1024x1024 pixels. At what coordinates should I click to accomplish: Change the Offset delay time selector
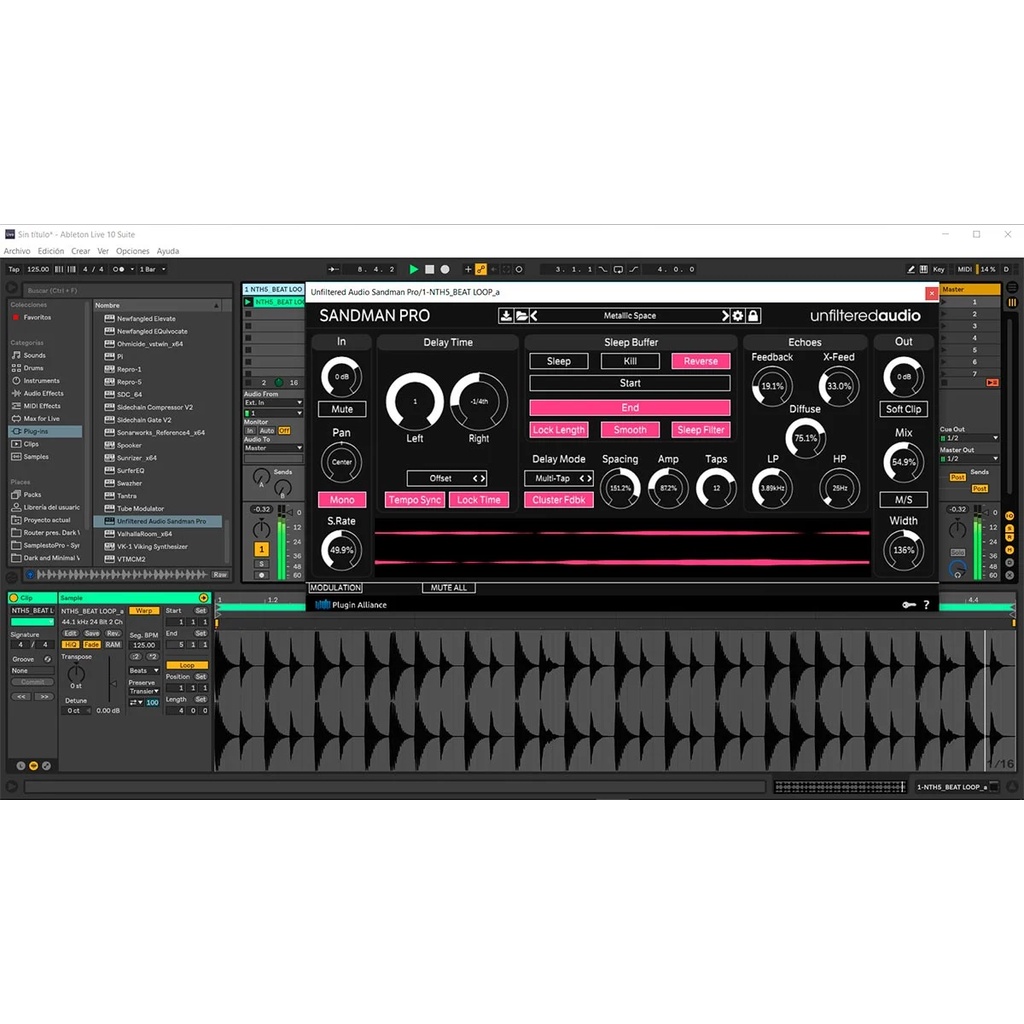(x=447, y=479)
